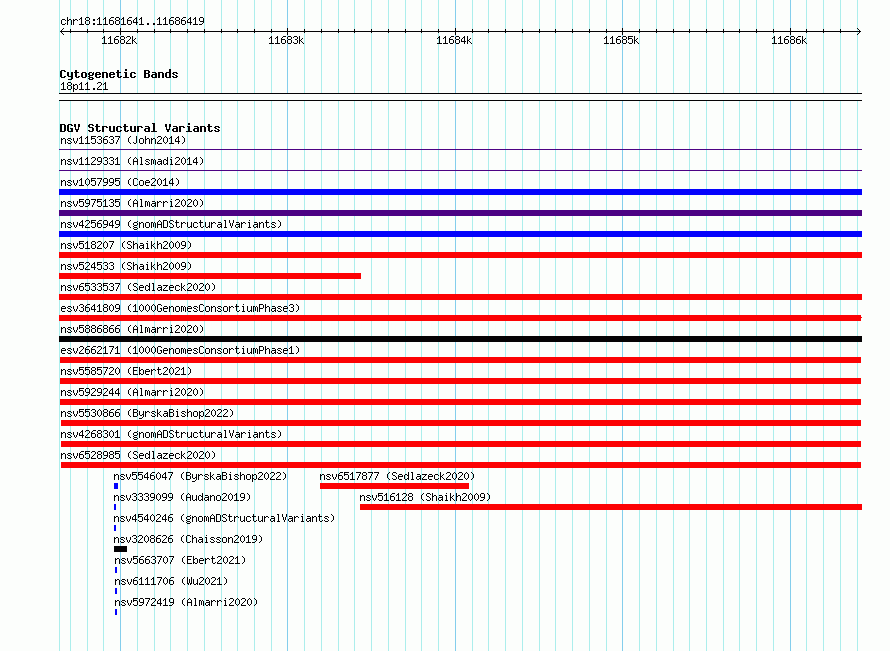Viewport: 890px width, 651px height.
Task: Select the nsv5929244 (Almarri2020) label
Action: click(x=132, y=392)
